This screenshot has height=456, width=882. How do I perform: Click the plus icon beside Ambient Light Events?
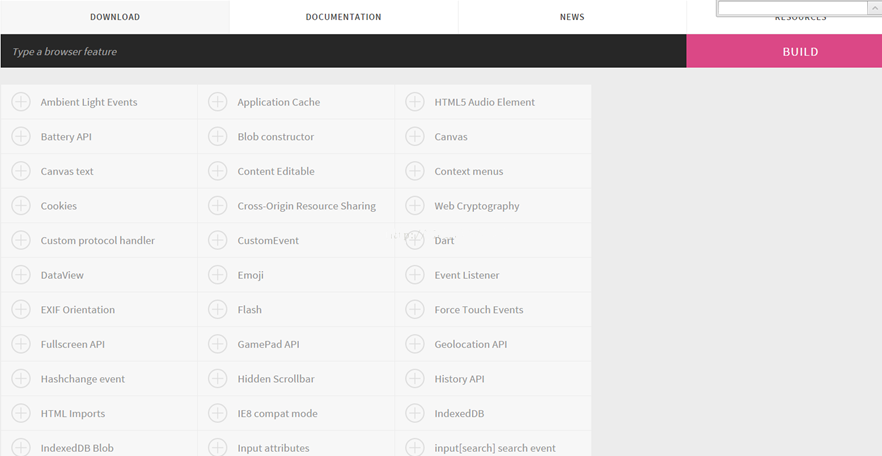(x=21, y=102)
